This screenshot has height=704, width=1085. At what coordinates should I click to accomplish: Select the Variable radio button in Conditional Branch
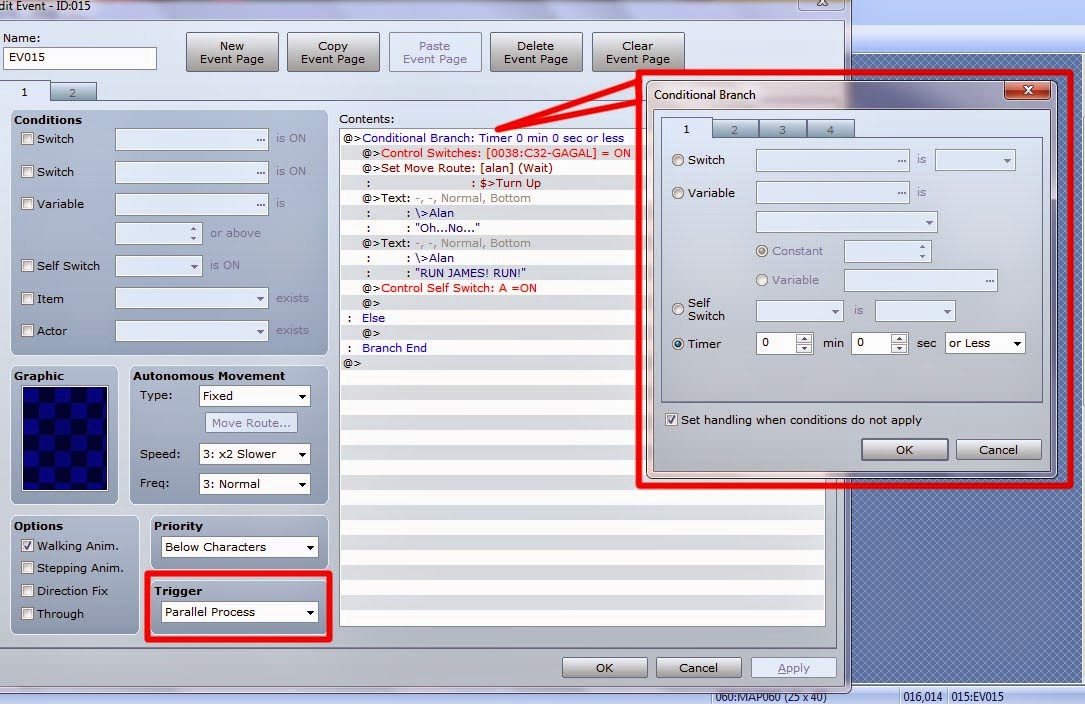point(678,193)
